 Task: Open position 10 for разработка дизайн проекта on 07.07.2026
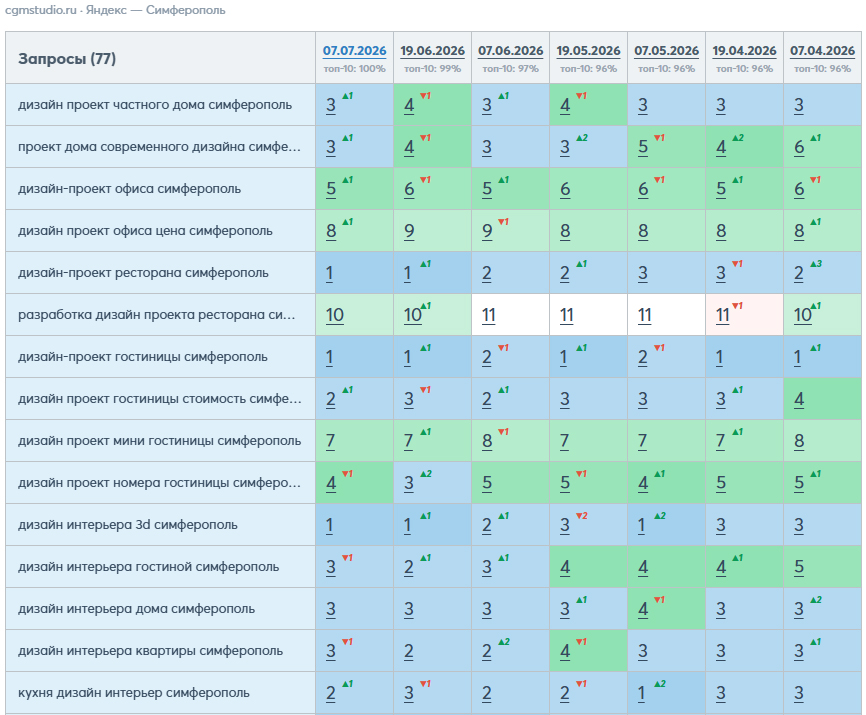coord(335,315)
